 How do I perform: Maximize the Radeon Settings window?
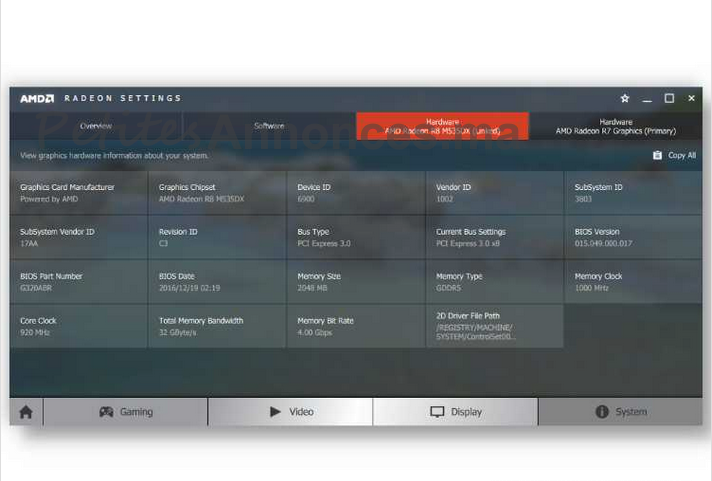point(669,98)
